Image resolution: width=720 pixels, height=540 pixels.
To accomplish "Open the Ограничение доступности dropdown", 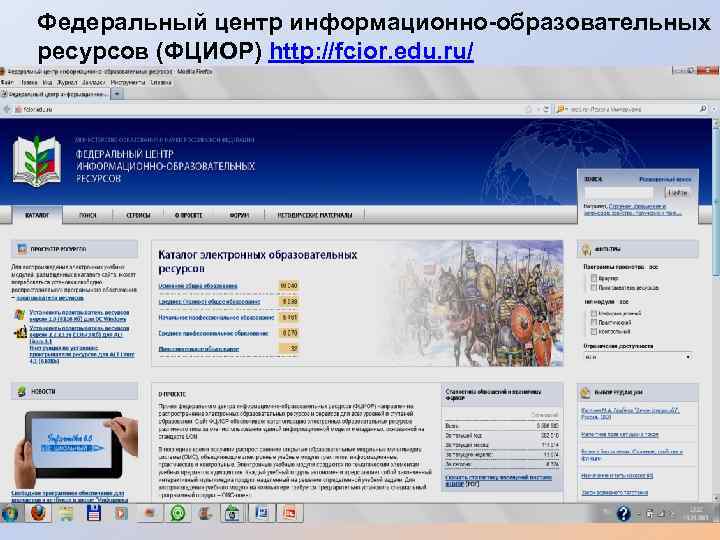I will click(637, 357).
